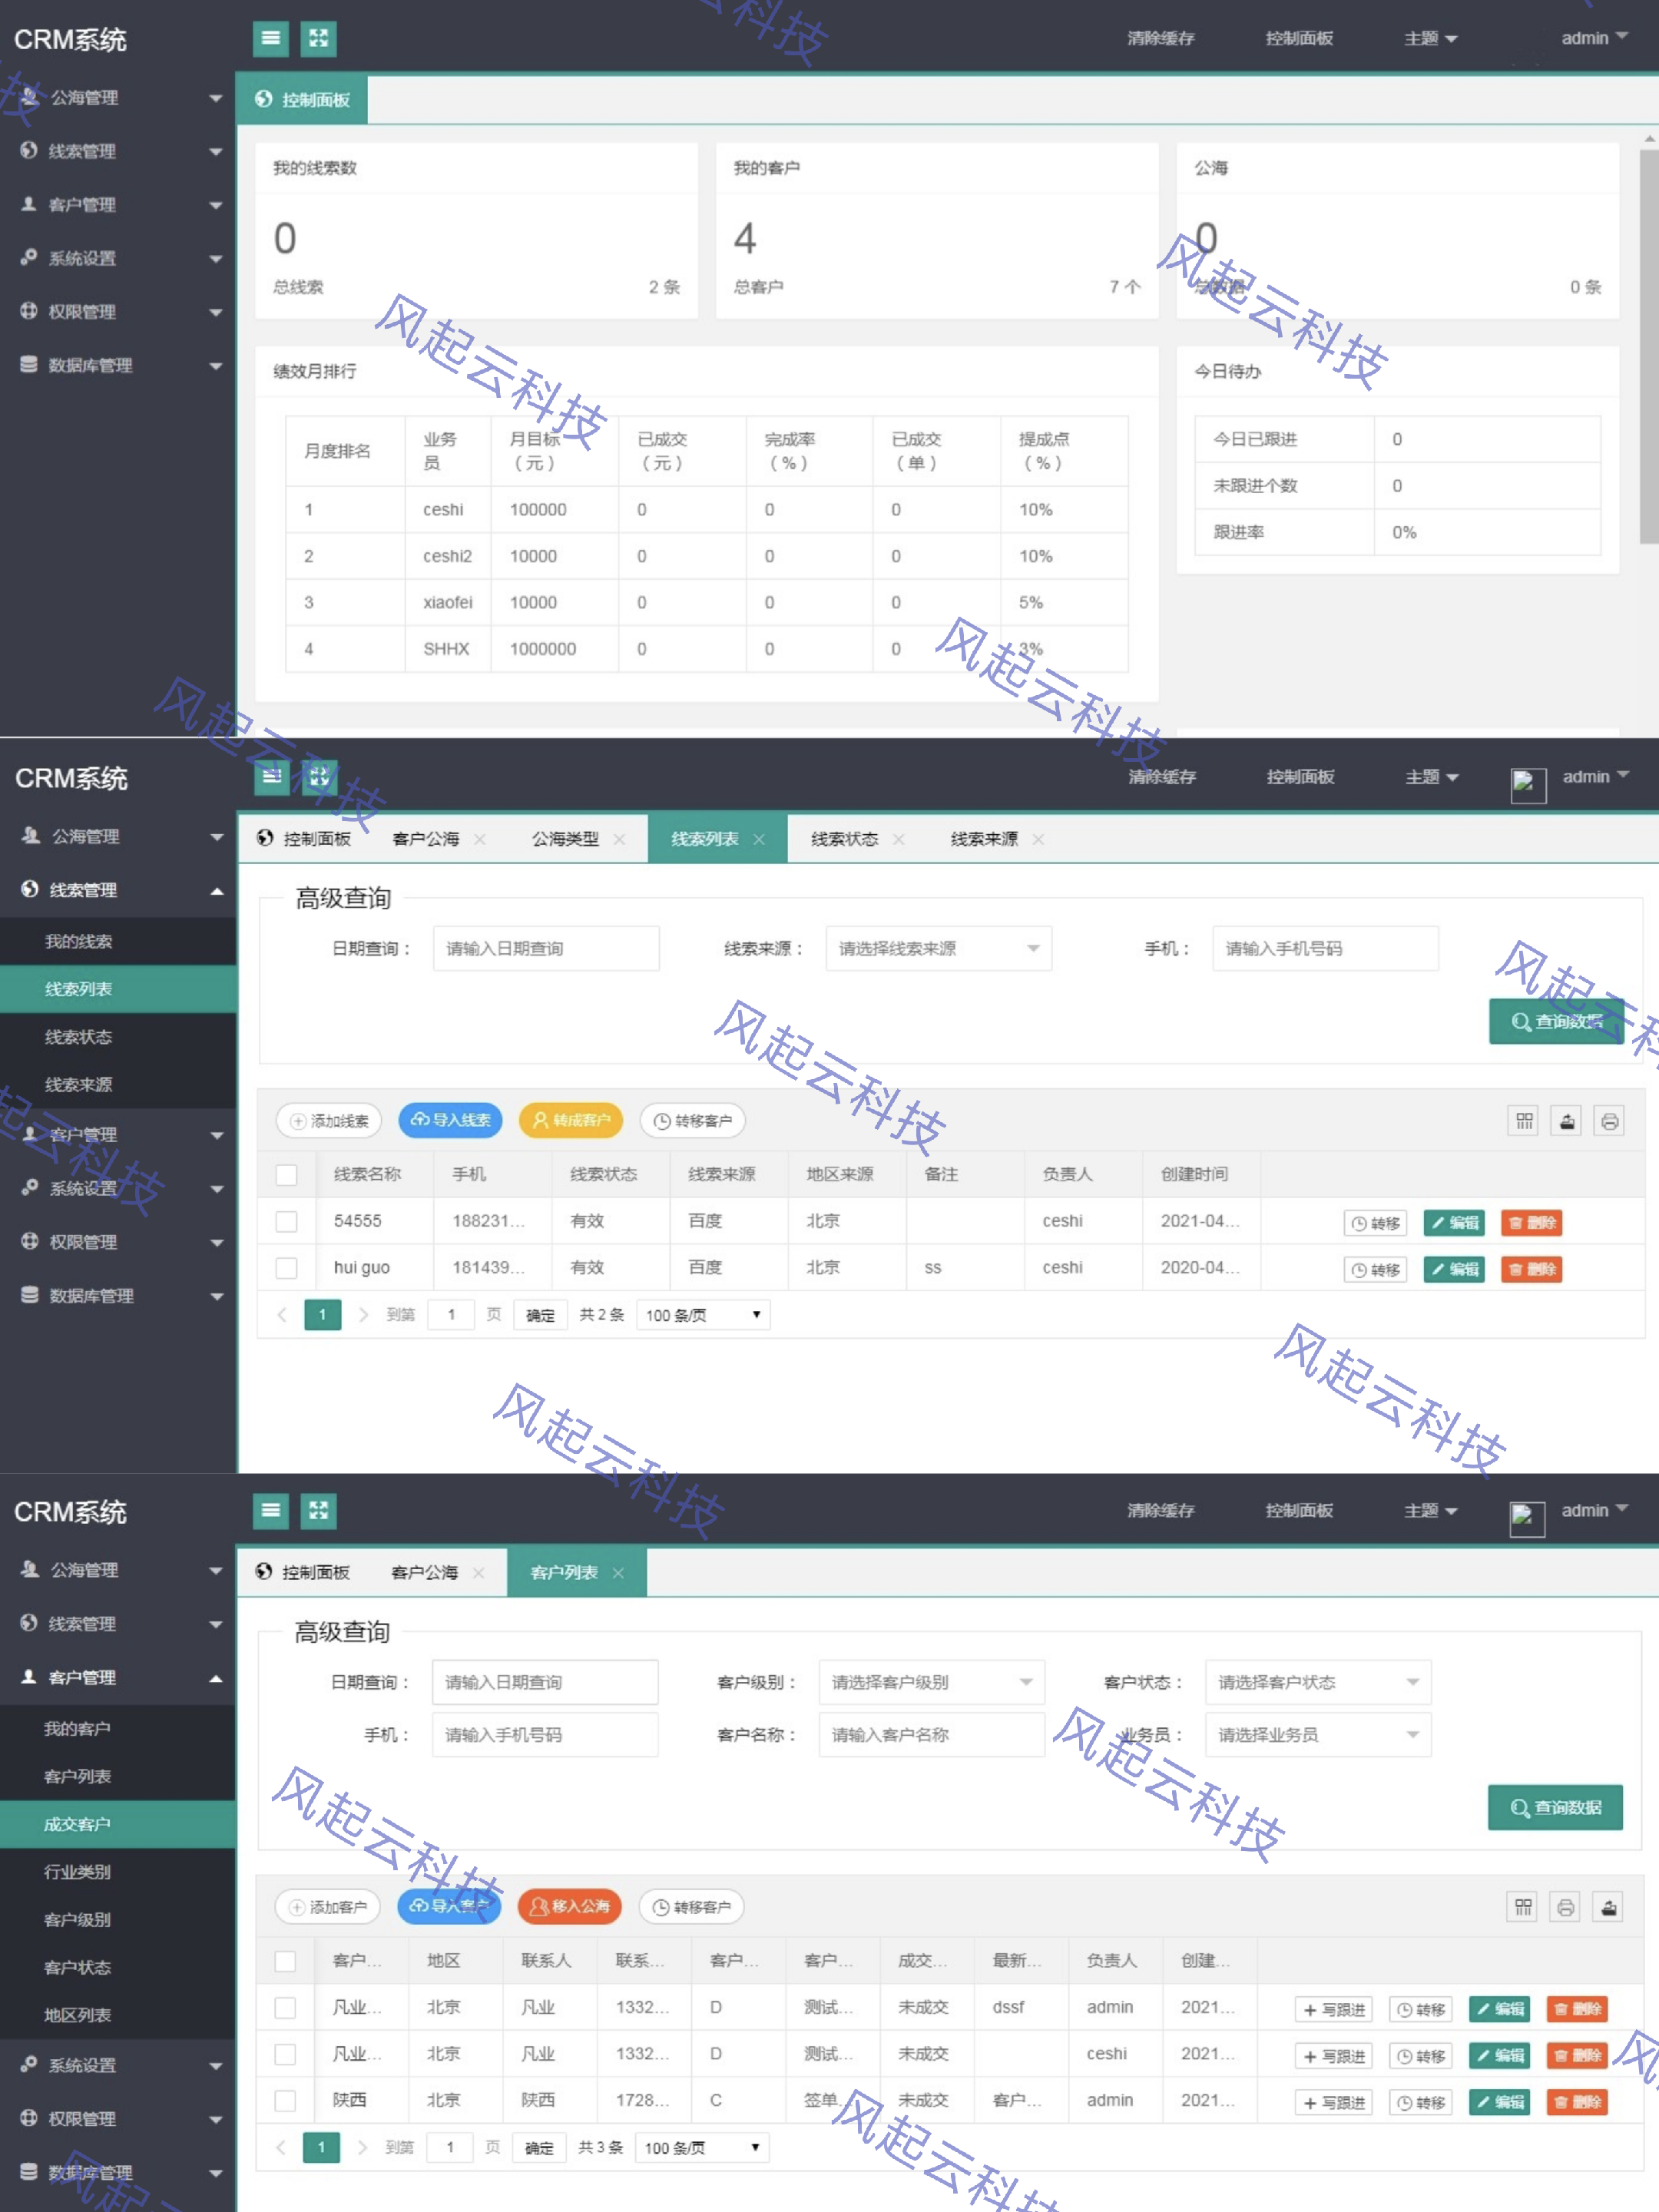The height and width of the screenshot is (2212, 1659).
Task: Collapse 线索管理 in 线索列表 screen sidebar
Action: tap(118, 890)
